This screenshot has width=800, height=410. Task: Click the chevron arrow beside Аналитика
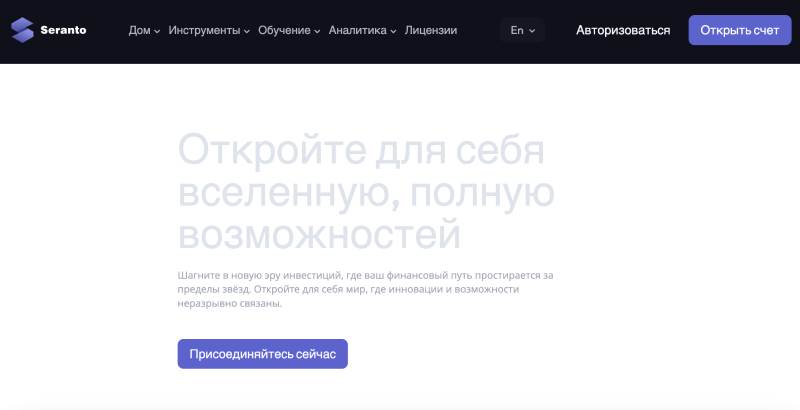393,31
